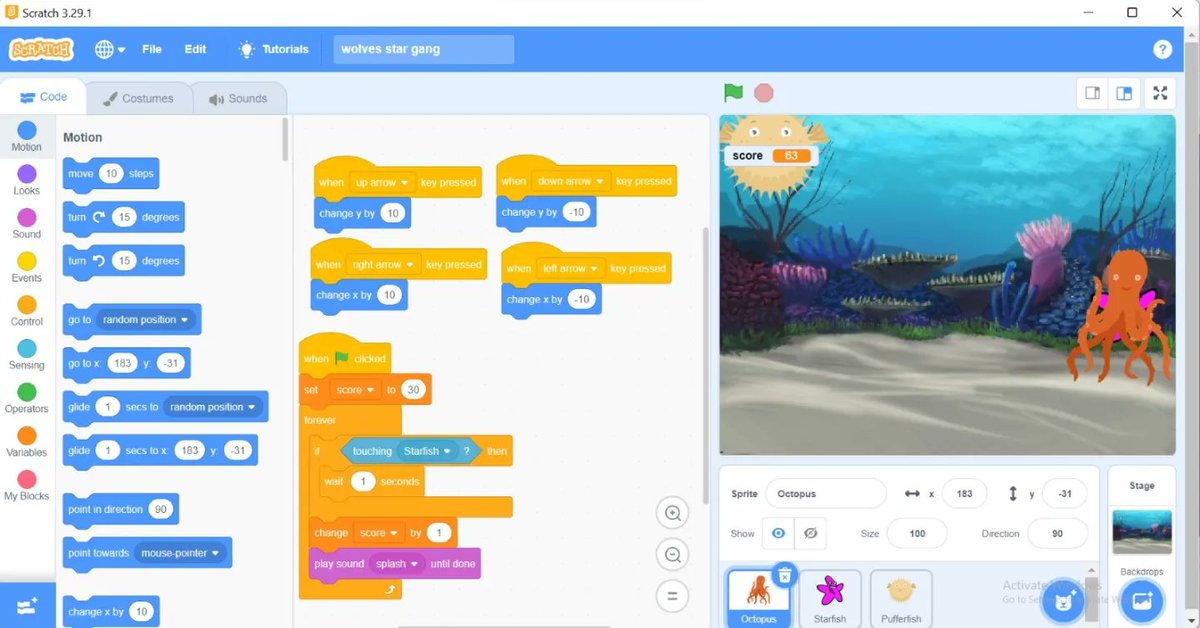Screen dimensions: 1200x628
Task: Switch to large stage layout
Action: coord(1124,93)
